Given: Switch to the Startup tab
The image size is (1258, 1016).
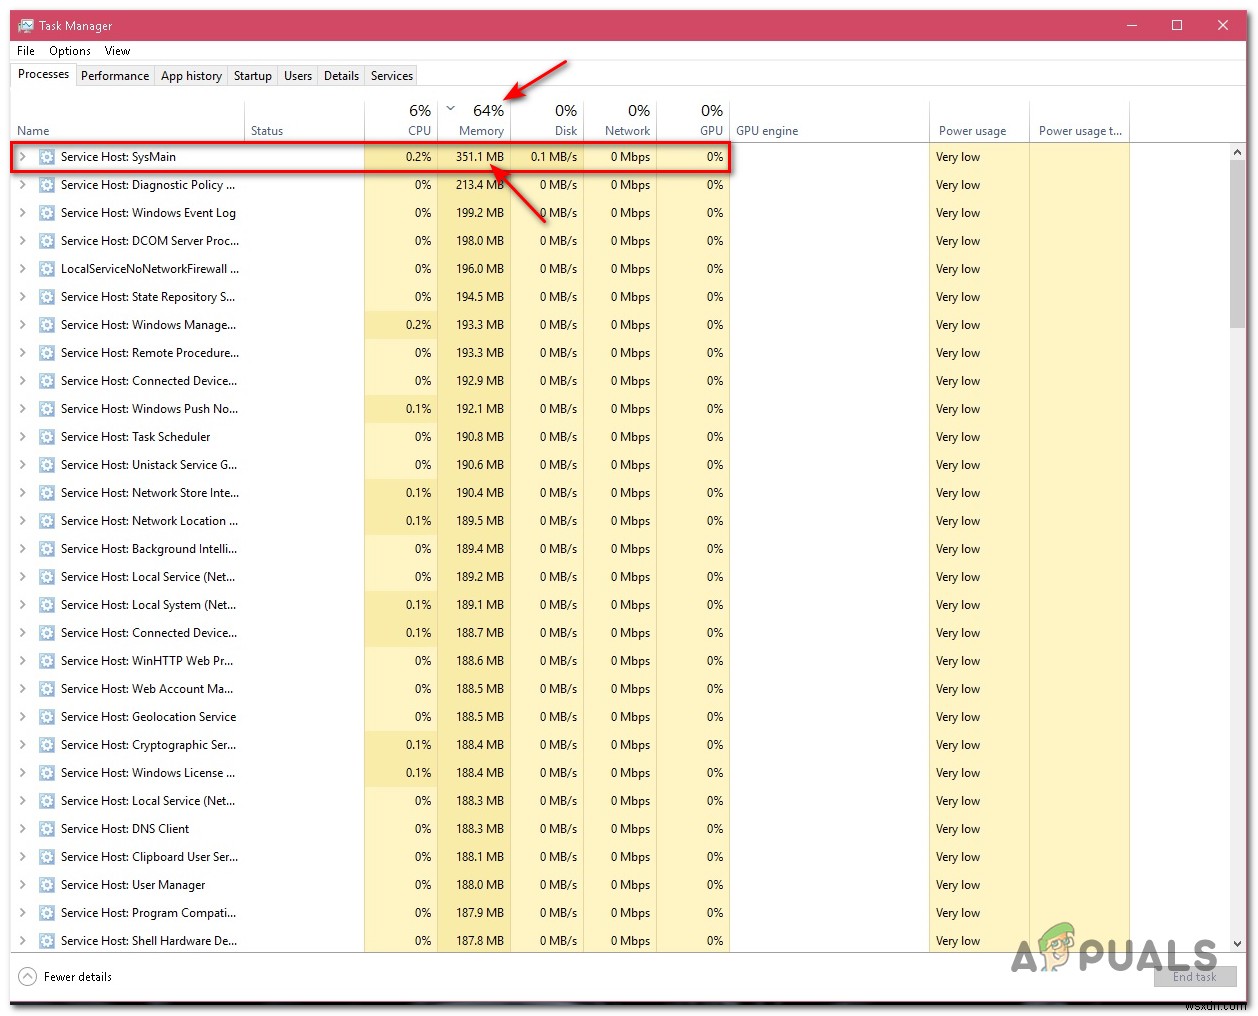Looking at the screenshot, I should [252, 75].
